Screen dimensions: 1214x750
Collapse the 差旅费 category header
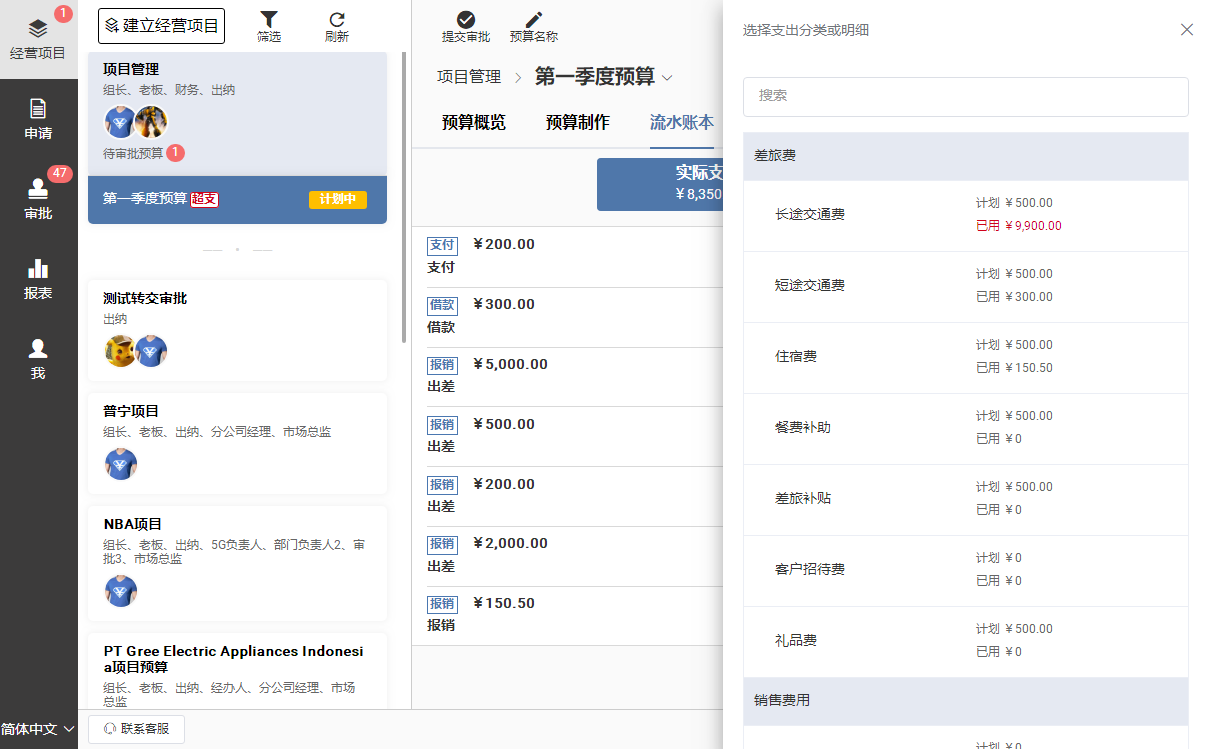tap(965, 156)
